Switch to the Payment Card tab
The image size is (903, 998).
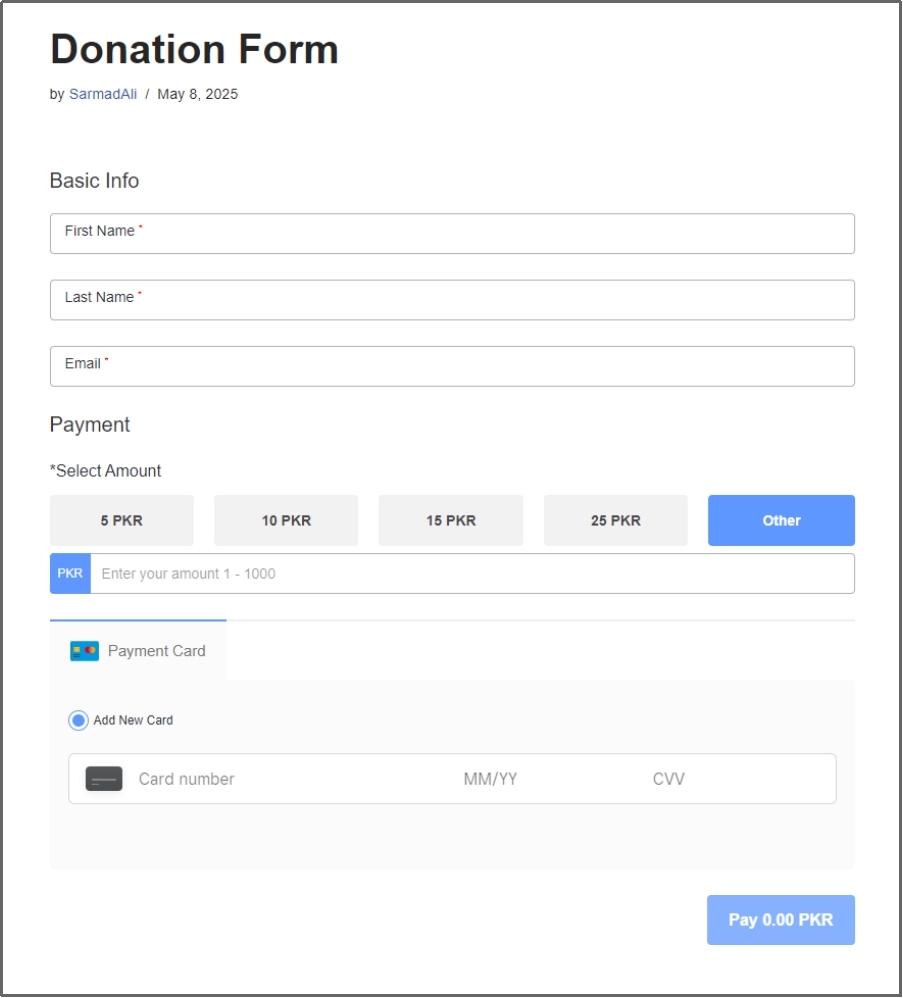(138, 651)
